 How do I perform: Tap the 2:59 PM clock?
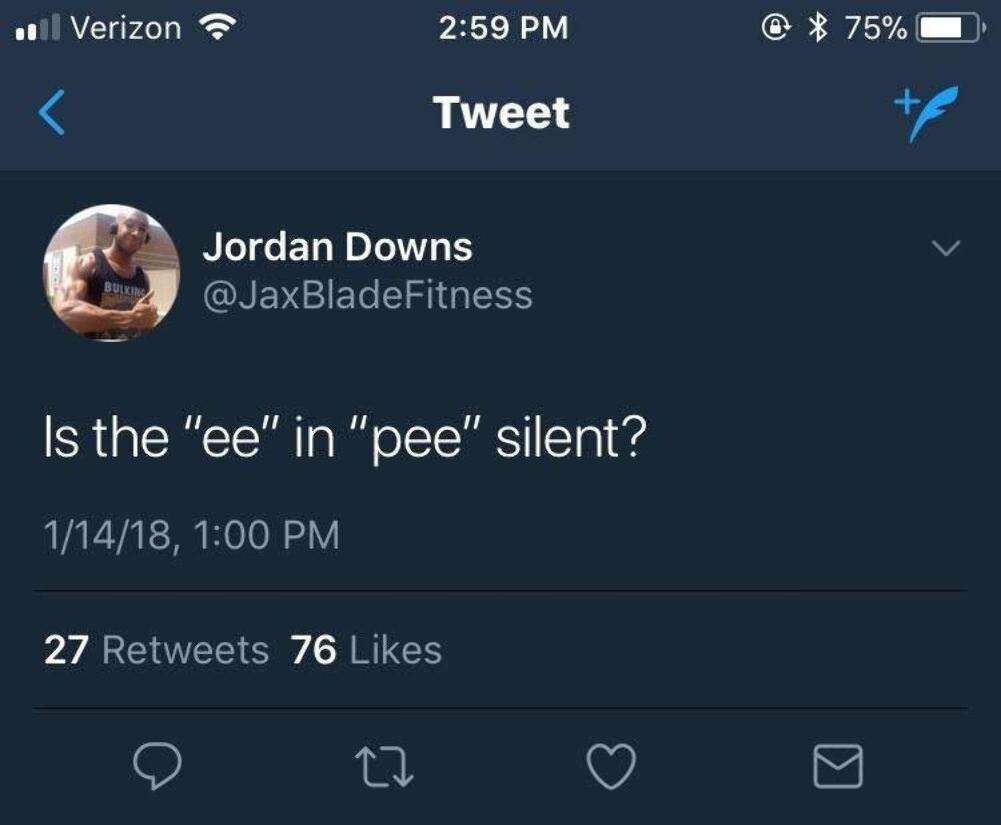click(503, 28)
